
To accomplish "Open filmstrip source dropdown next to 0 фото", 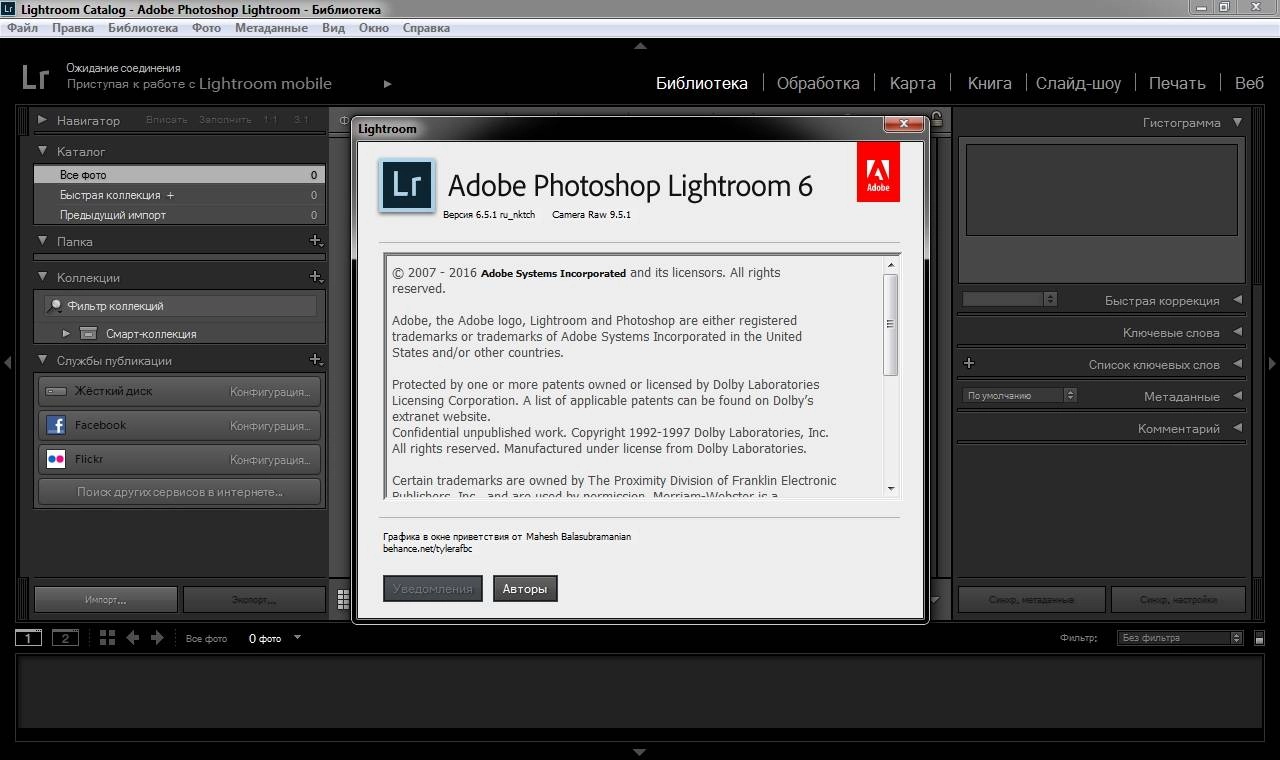I will (297, 638).
